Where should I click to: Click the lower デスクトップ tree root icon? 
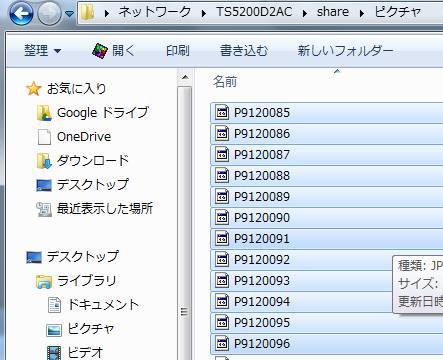[34, 257]
